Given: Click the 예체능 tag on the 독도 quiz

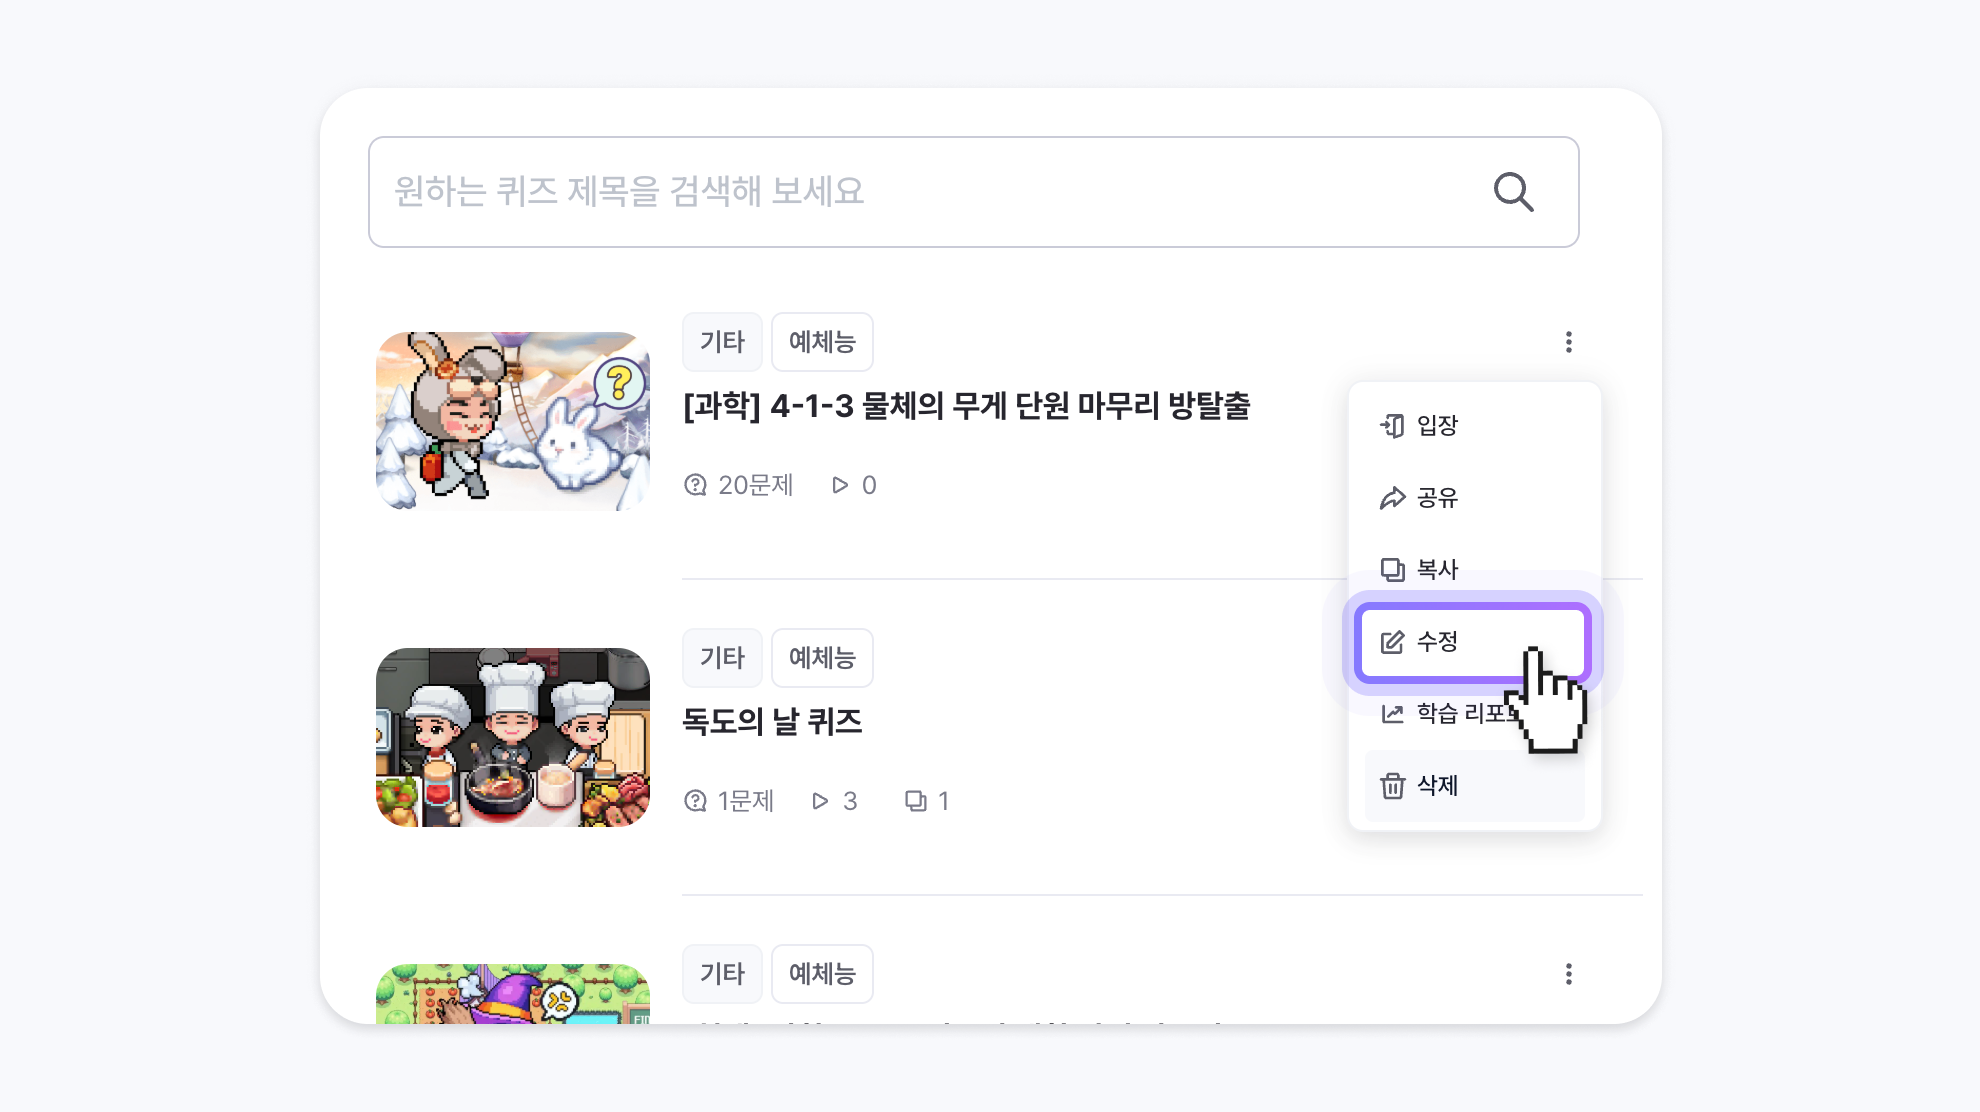Looking at the screenshot, I should point(822,658).
